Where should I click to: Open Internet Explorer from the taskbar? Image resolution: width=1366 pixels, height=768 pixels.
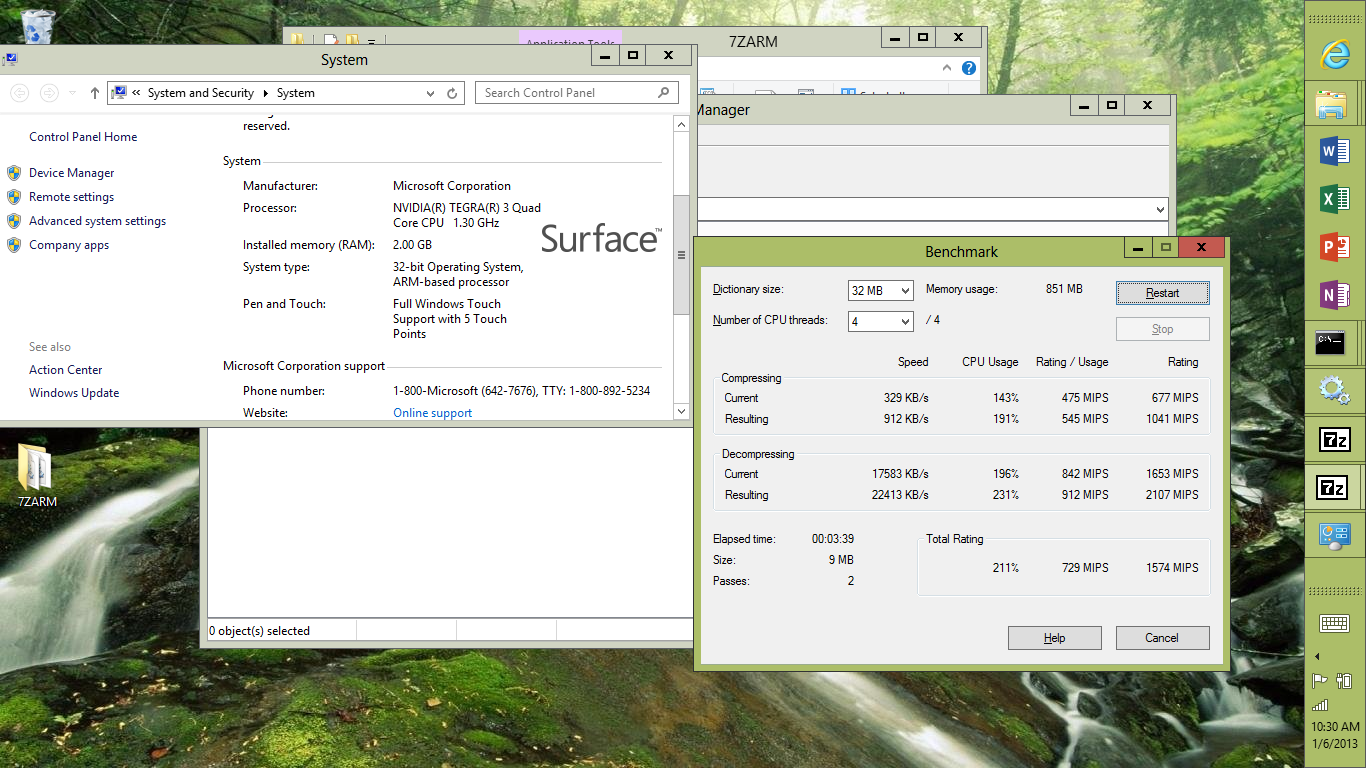coord(1334,55)
